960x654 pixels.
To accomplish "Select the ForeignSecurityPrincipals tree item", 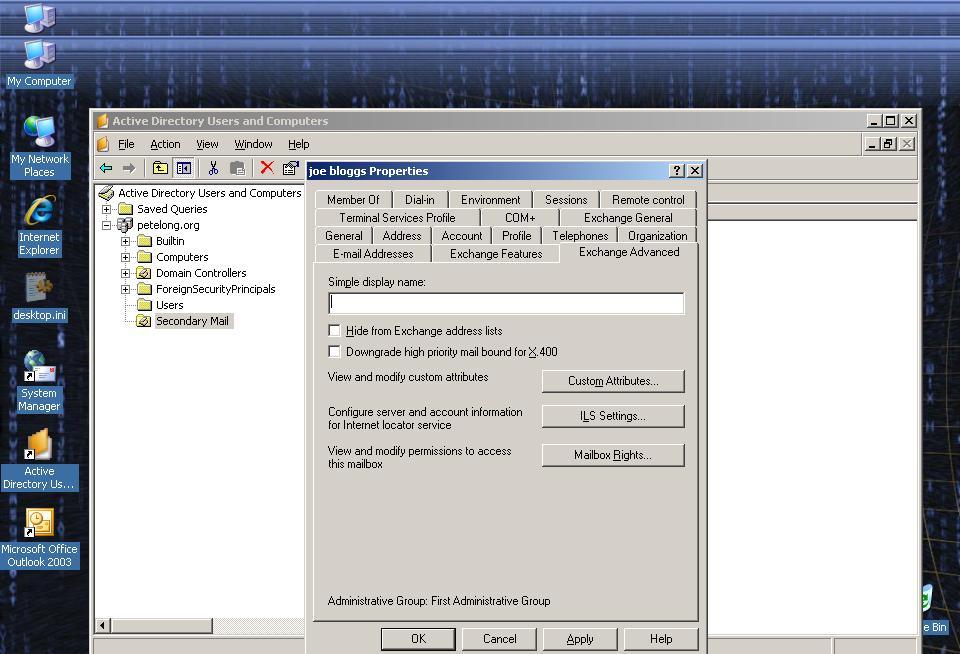I will coord(216,288).
